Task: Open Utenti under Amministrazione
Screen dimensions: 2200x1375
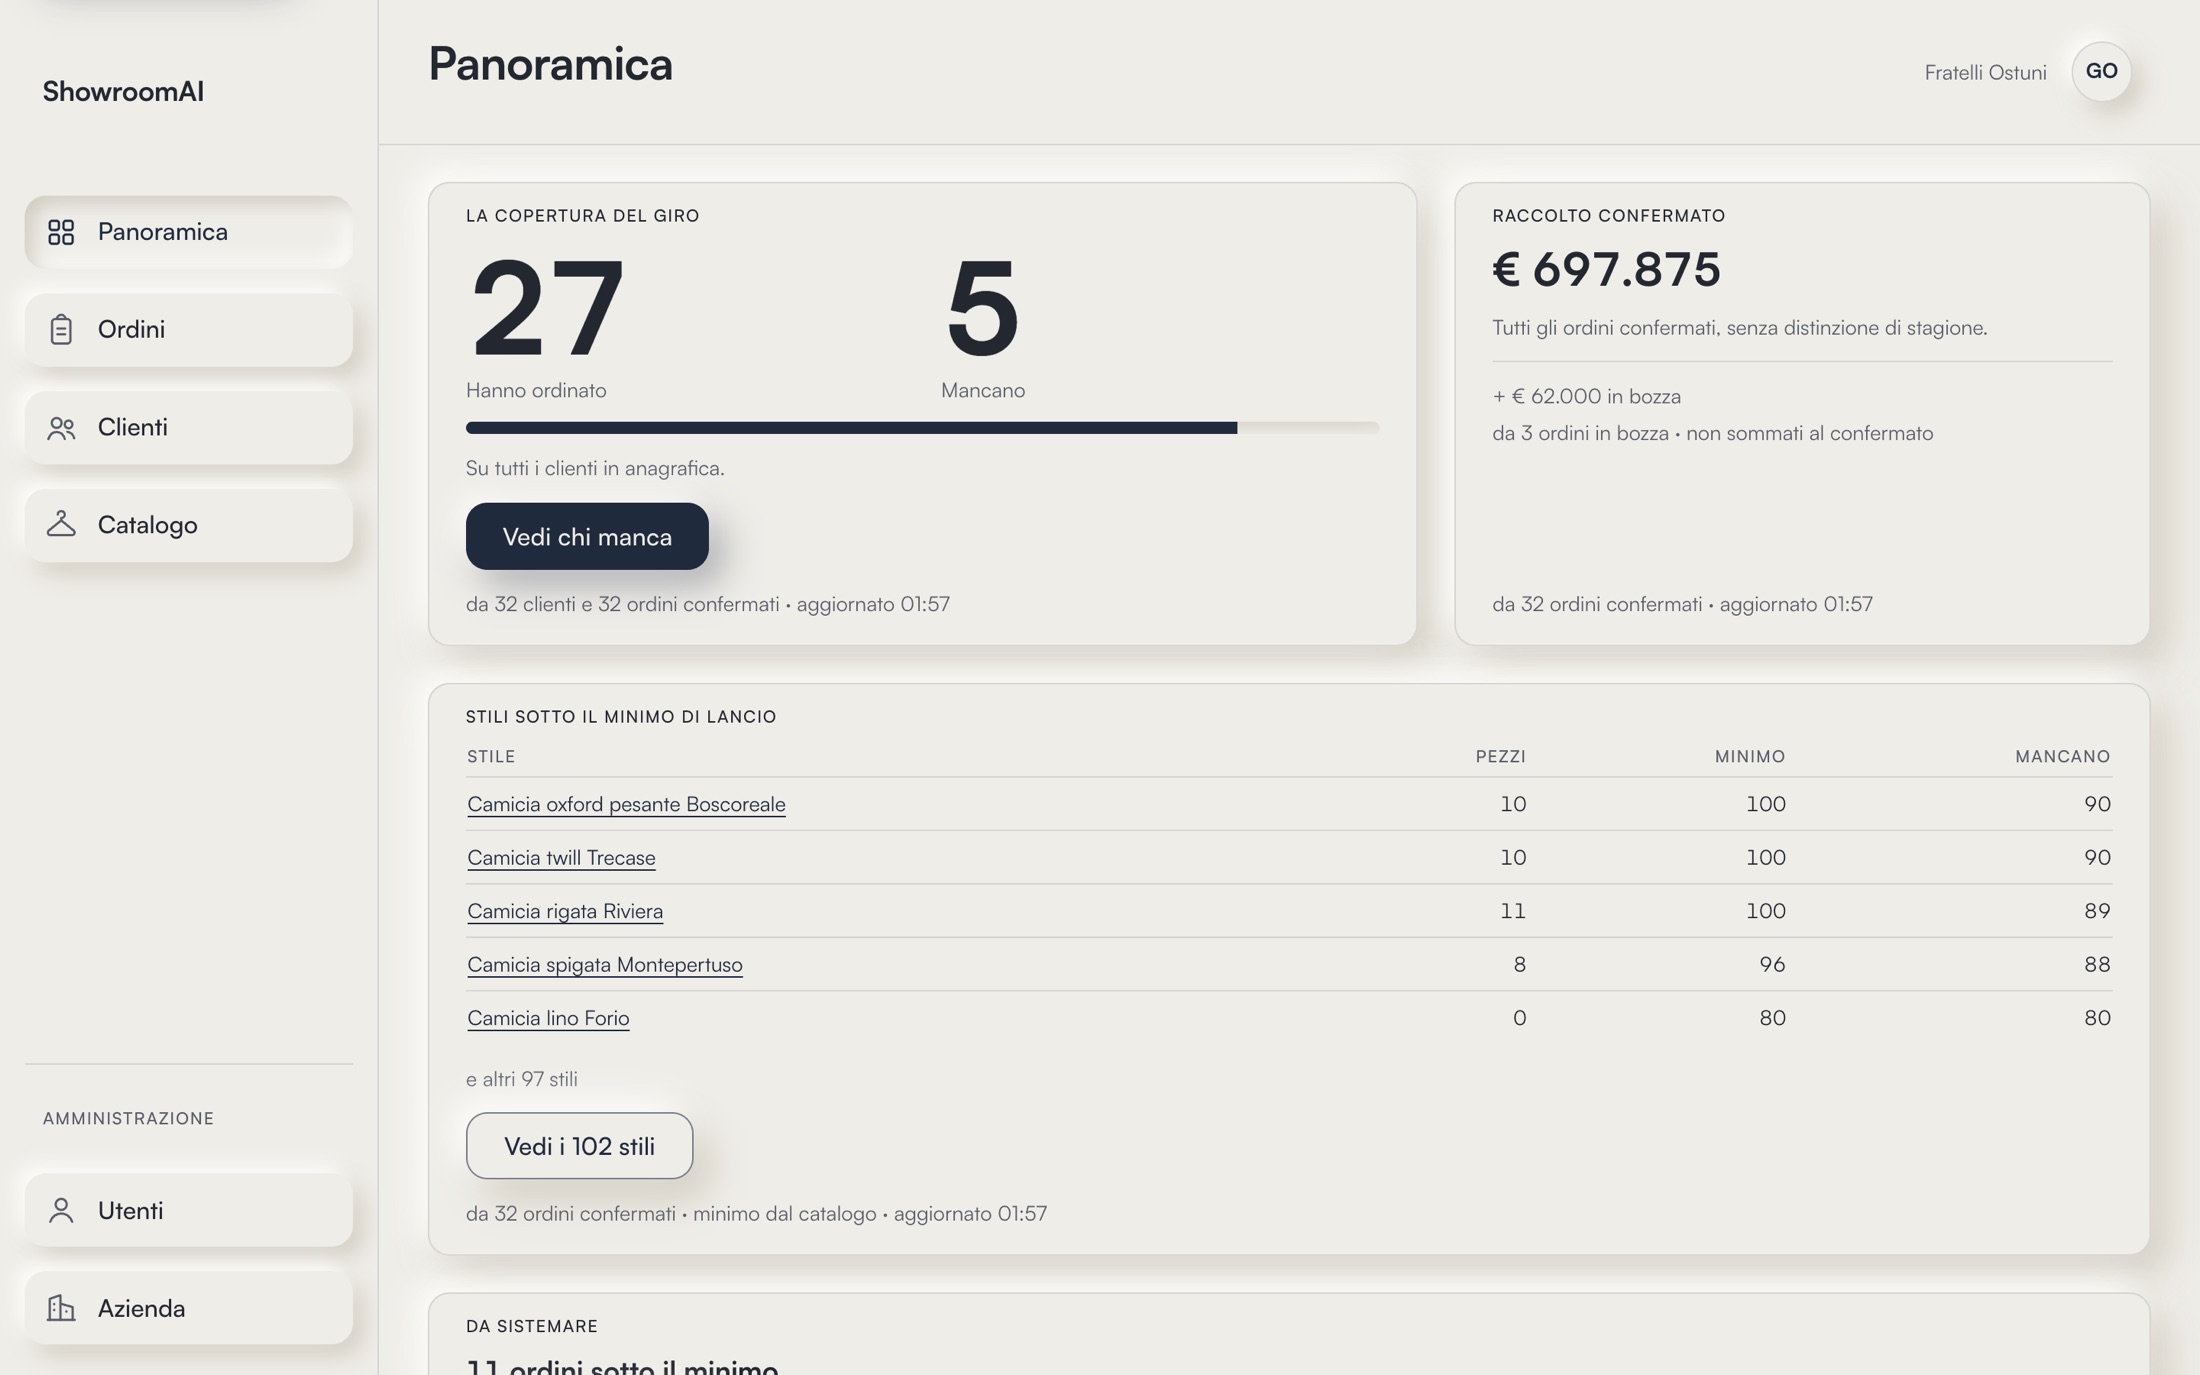Action: pyautogui.click(x=188, y=1210)
